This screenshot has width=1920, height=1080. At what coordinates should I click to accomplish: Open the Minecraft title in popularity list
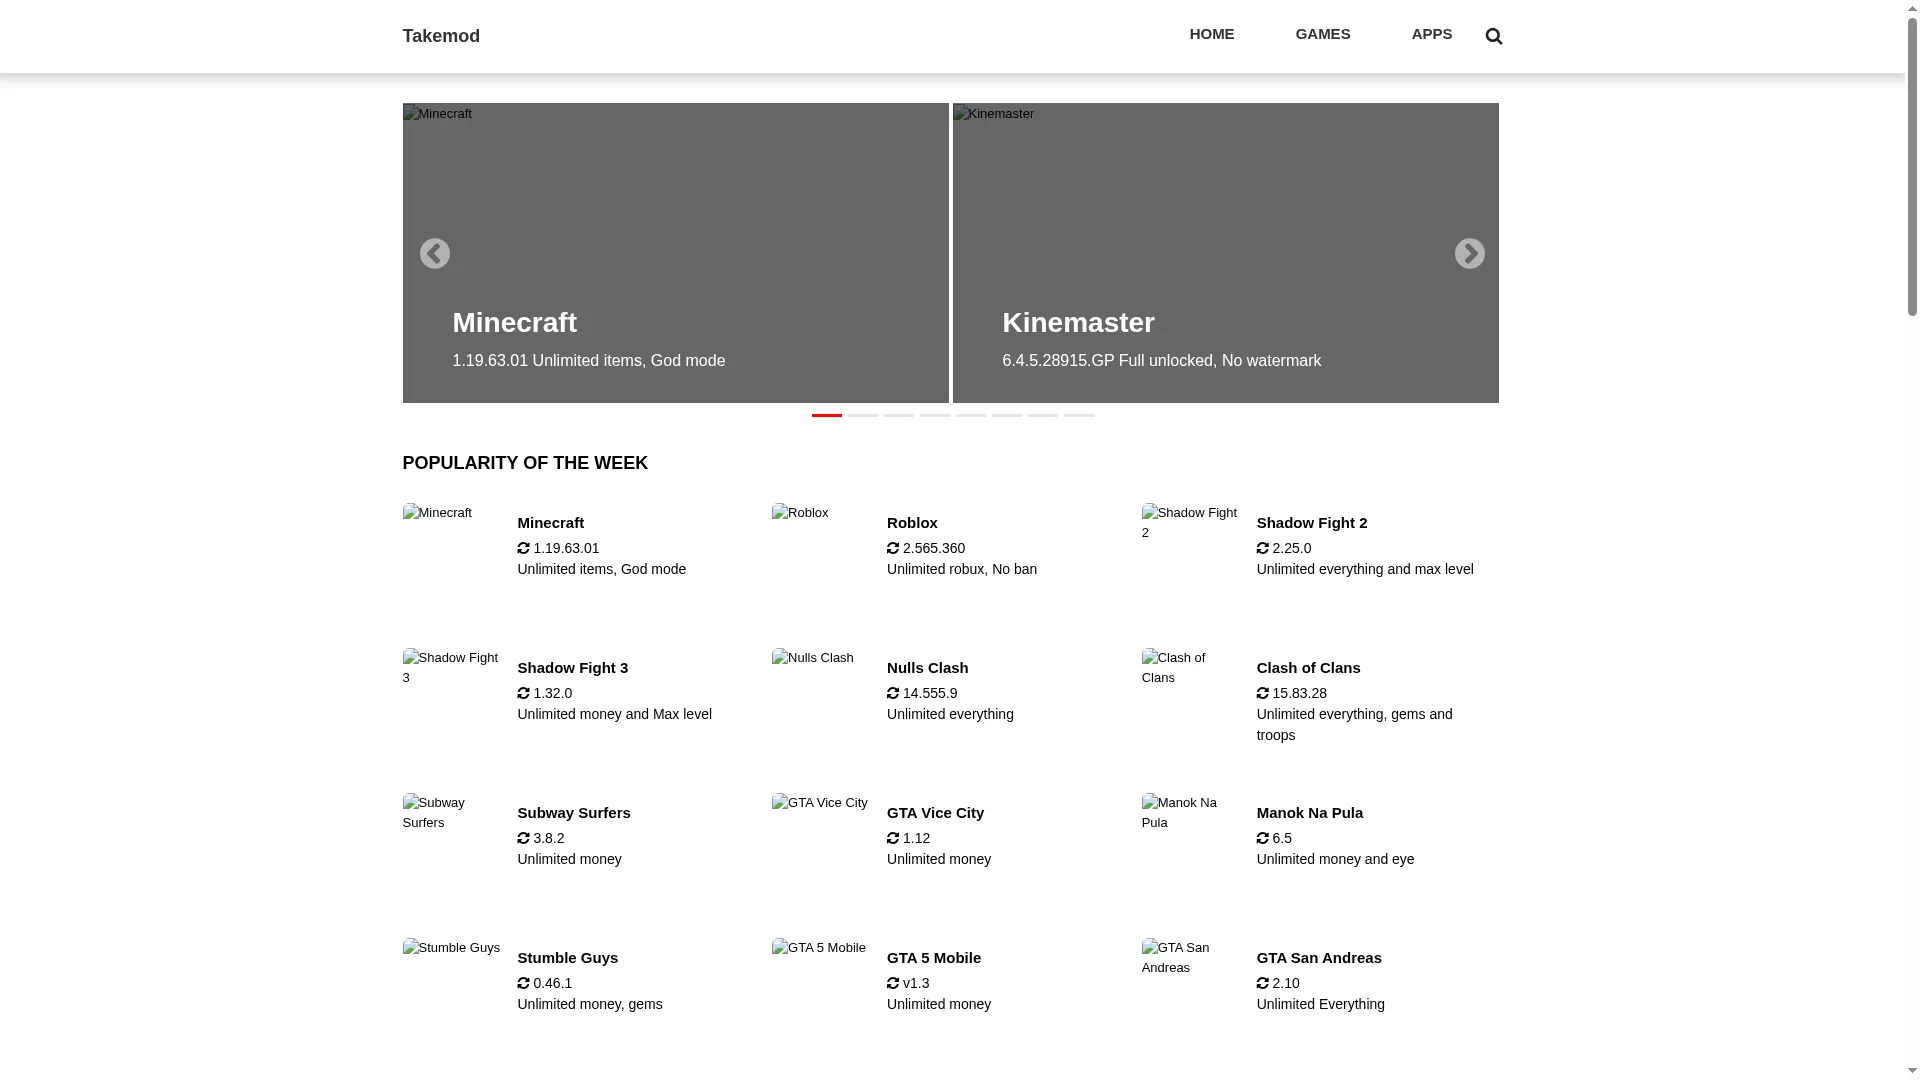551,523
